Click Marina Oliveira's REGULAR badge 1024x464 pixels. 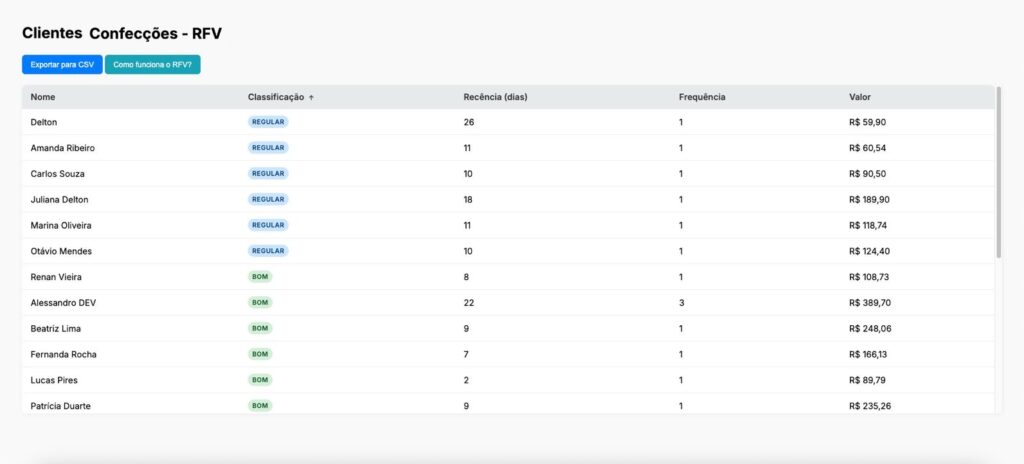click(x=268, y=225)
